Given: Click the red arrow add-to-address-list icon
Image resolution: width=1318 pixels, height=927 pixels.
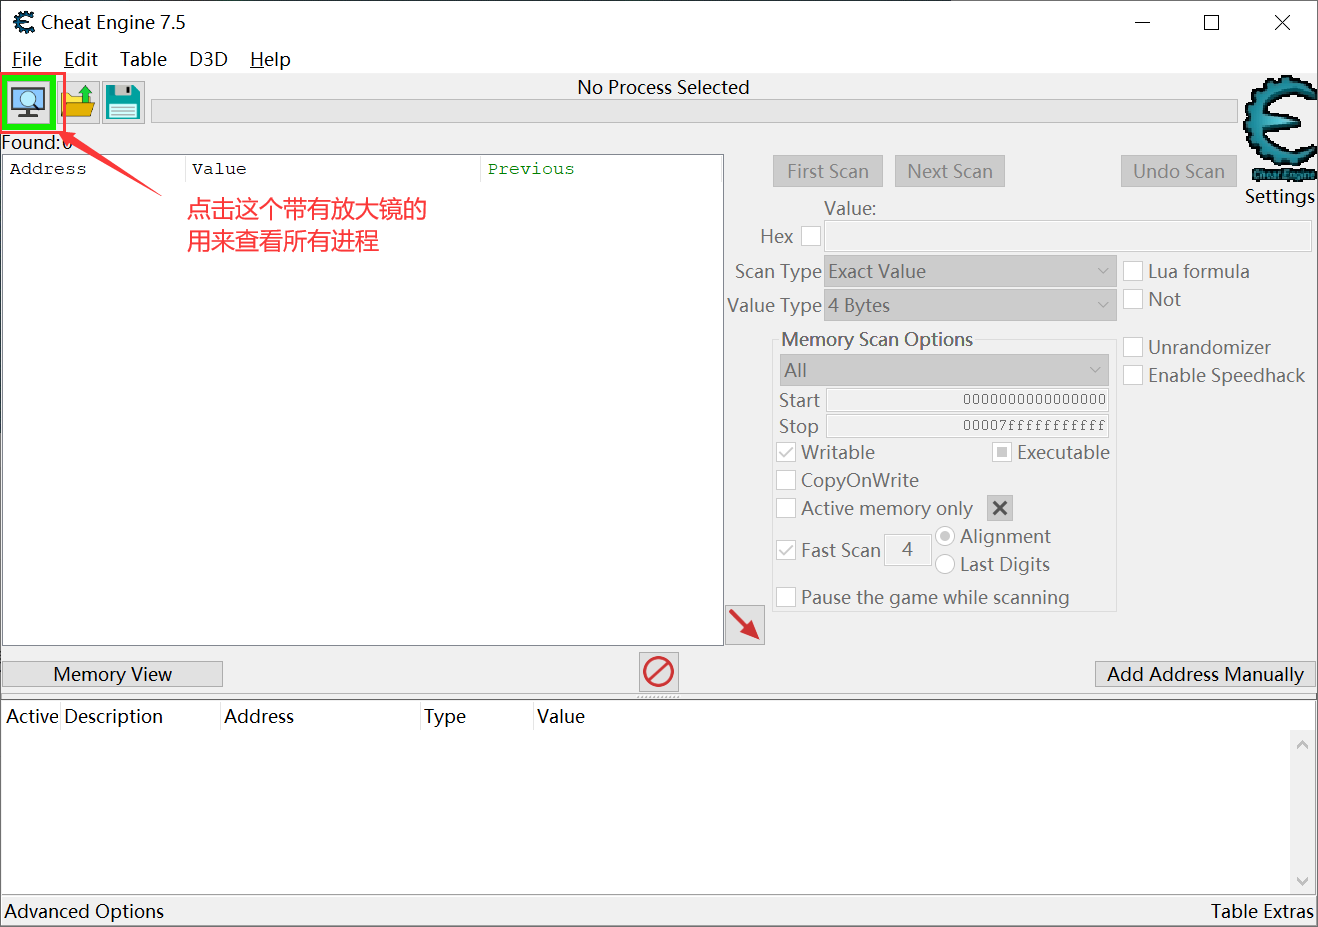Looking at the screenshot, I should click(x=744, y=625).
